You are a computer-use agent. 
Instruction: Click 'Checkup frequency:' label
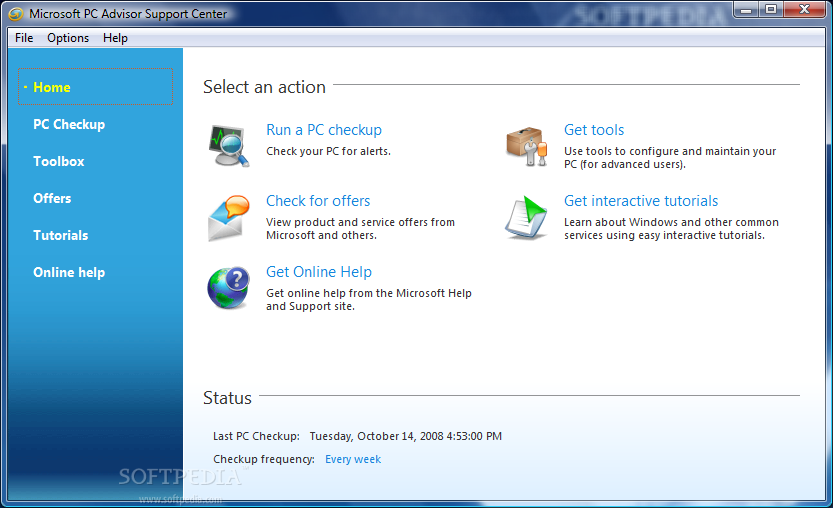pos(264,459)
